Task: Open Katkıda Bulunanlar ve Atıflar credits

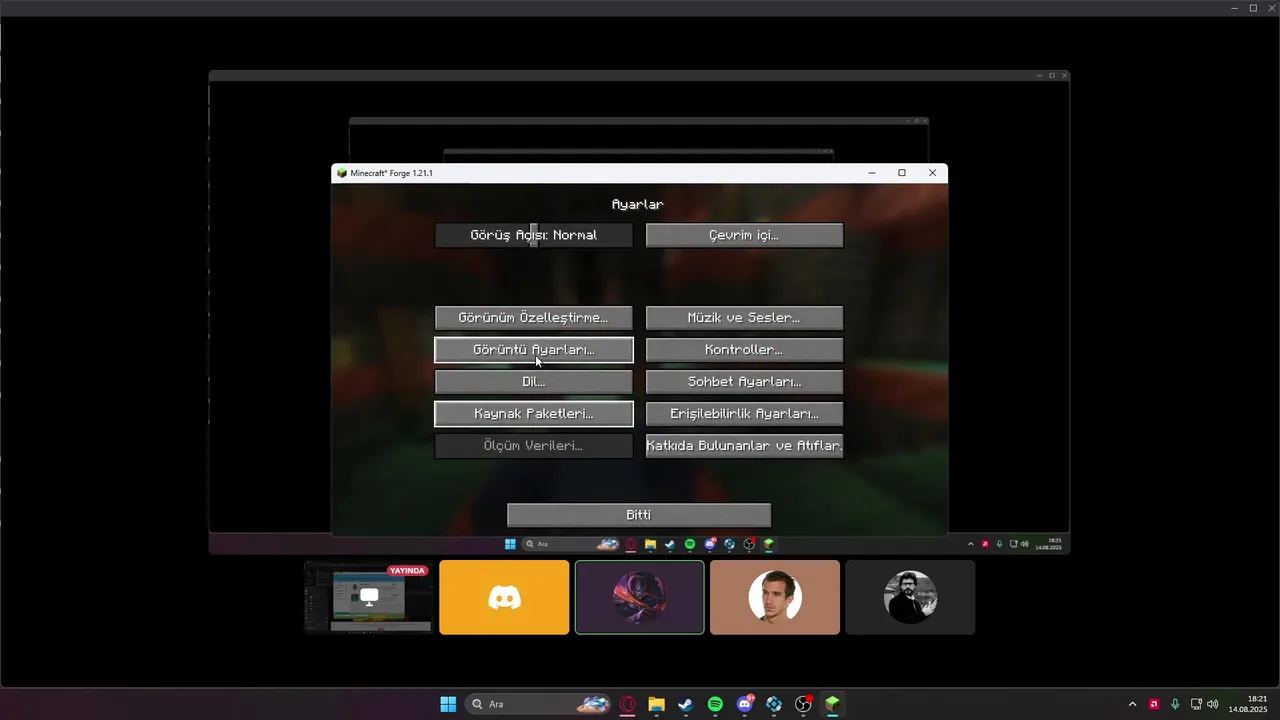Action: 744,446
